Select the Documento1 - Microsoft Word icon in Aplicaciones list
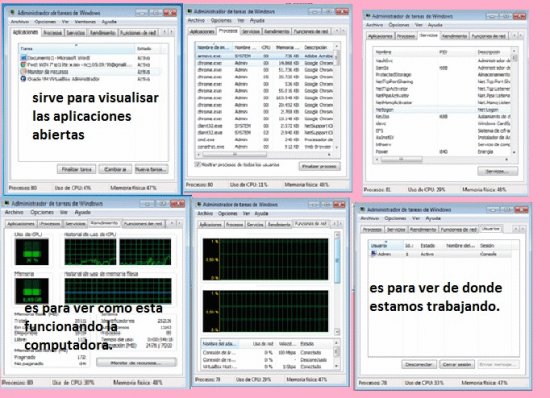The width and height of the screenshot is (550, 398). pyautogui.click(x=24, y=58)
